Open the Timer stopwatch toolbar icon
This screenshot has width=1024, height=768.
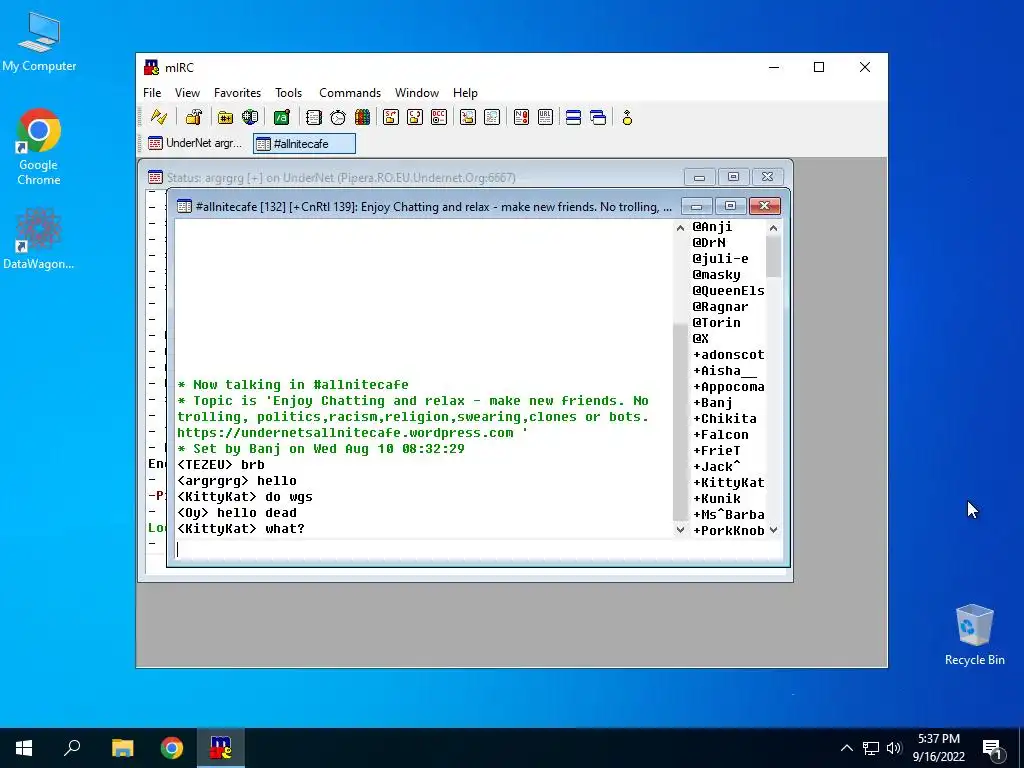click(338, 118)
